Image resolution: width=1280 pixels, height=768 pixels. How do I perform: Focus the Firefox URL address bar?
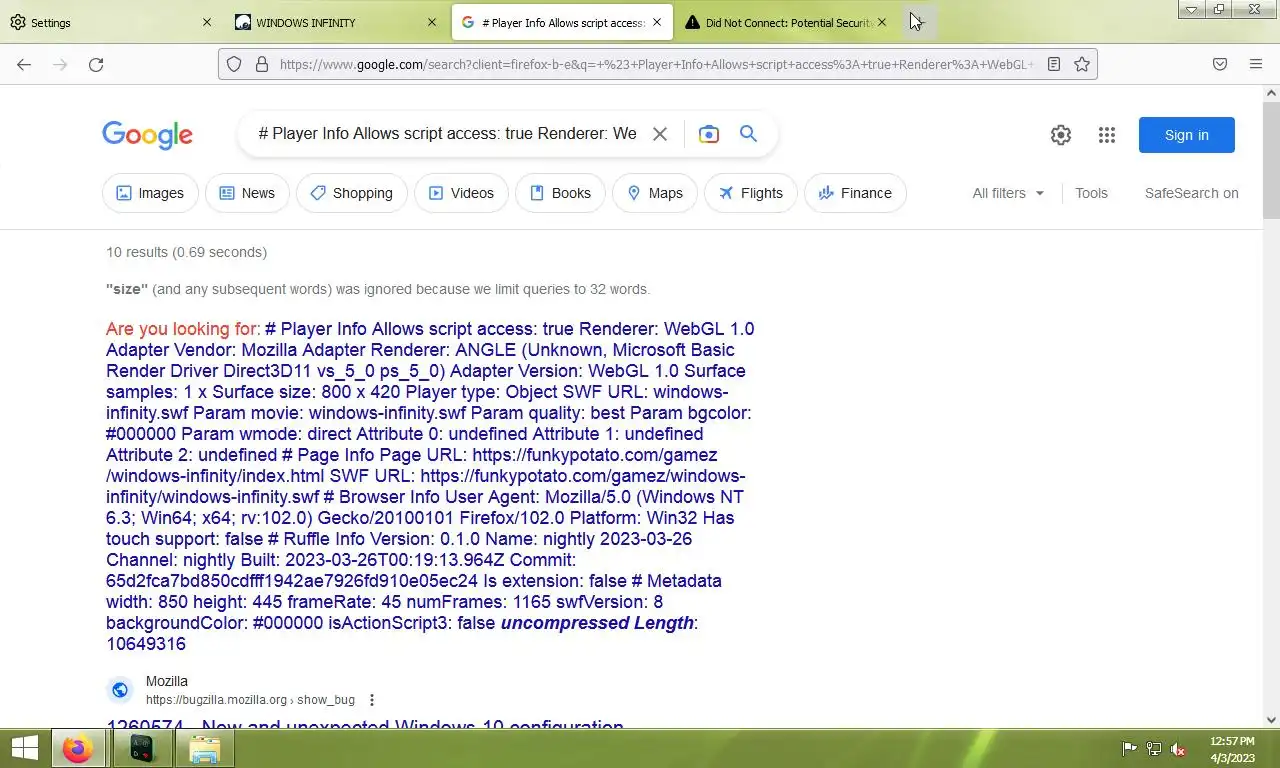pos(655,64)
